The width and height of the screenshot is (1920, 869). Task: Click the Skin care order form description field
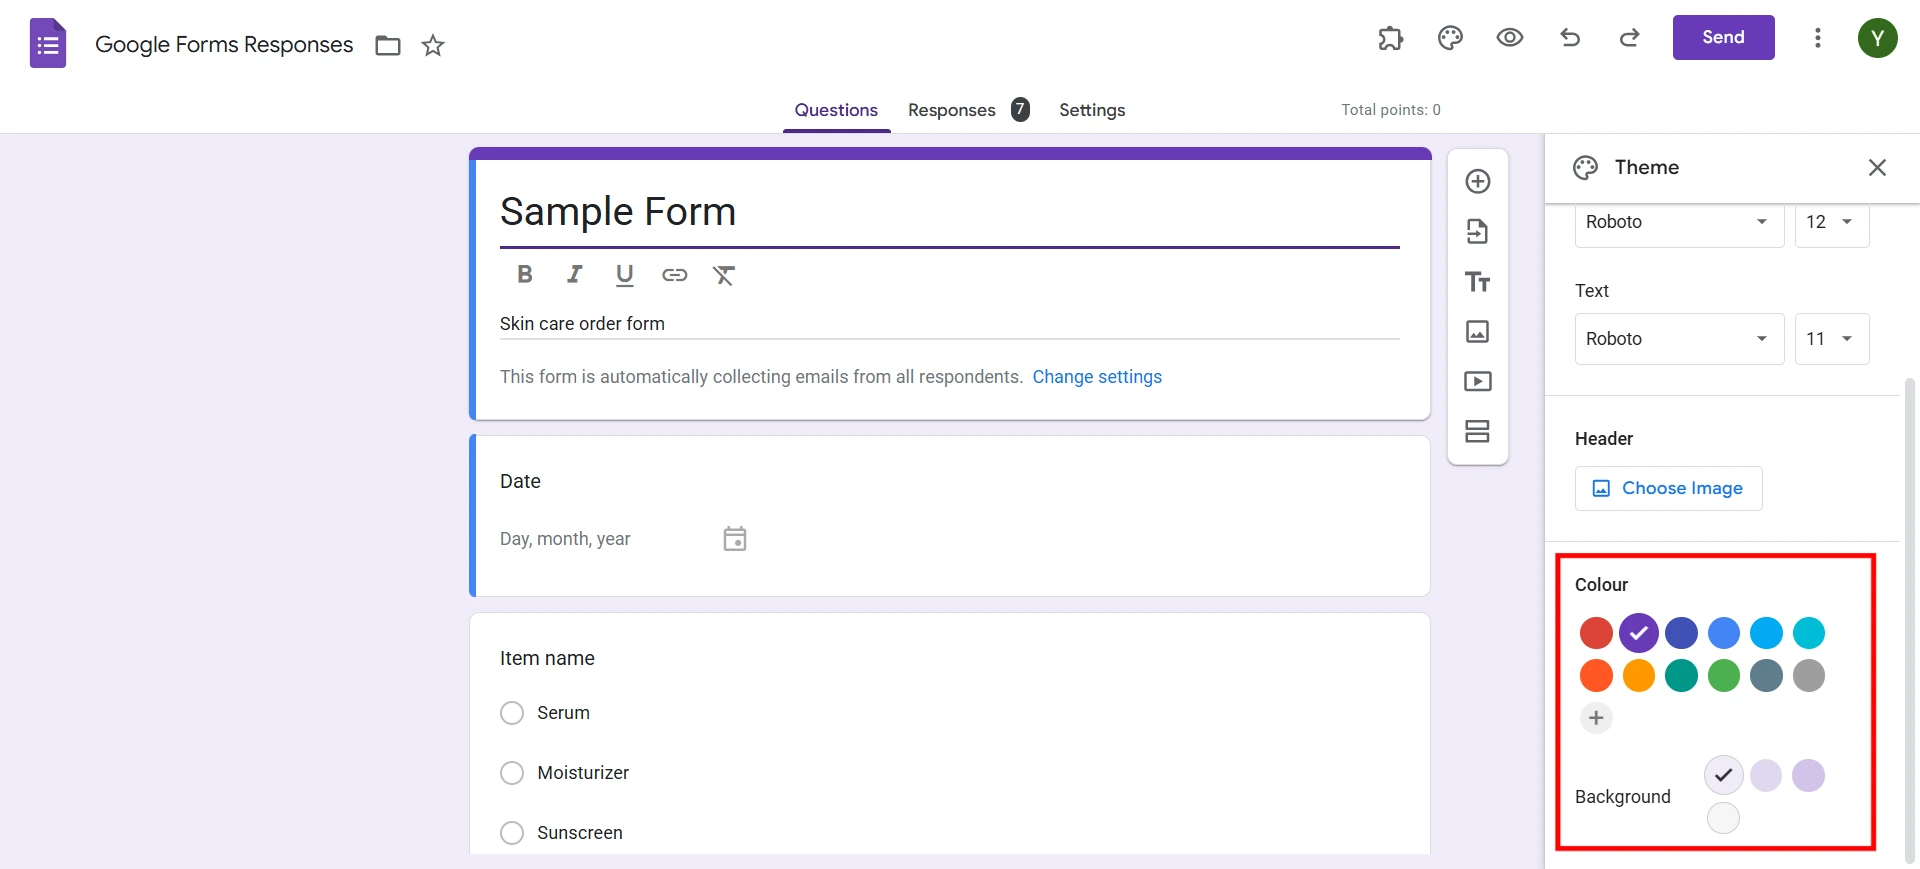click(948, 324)
